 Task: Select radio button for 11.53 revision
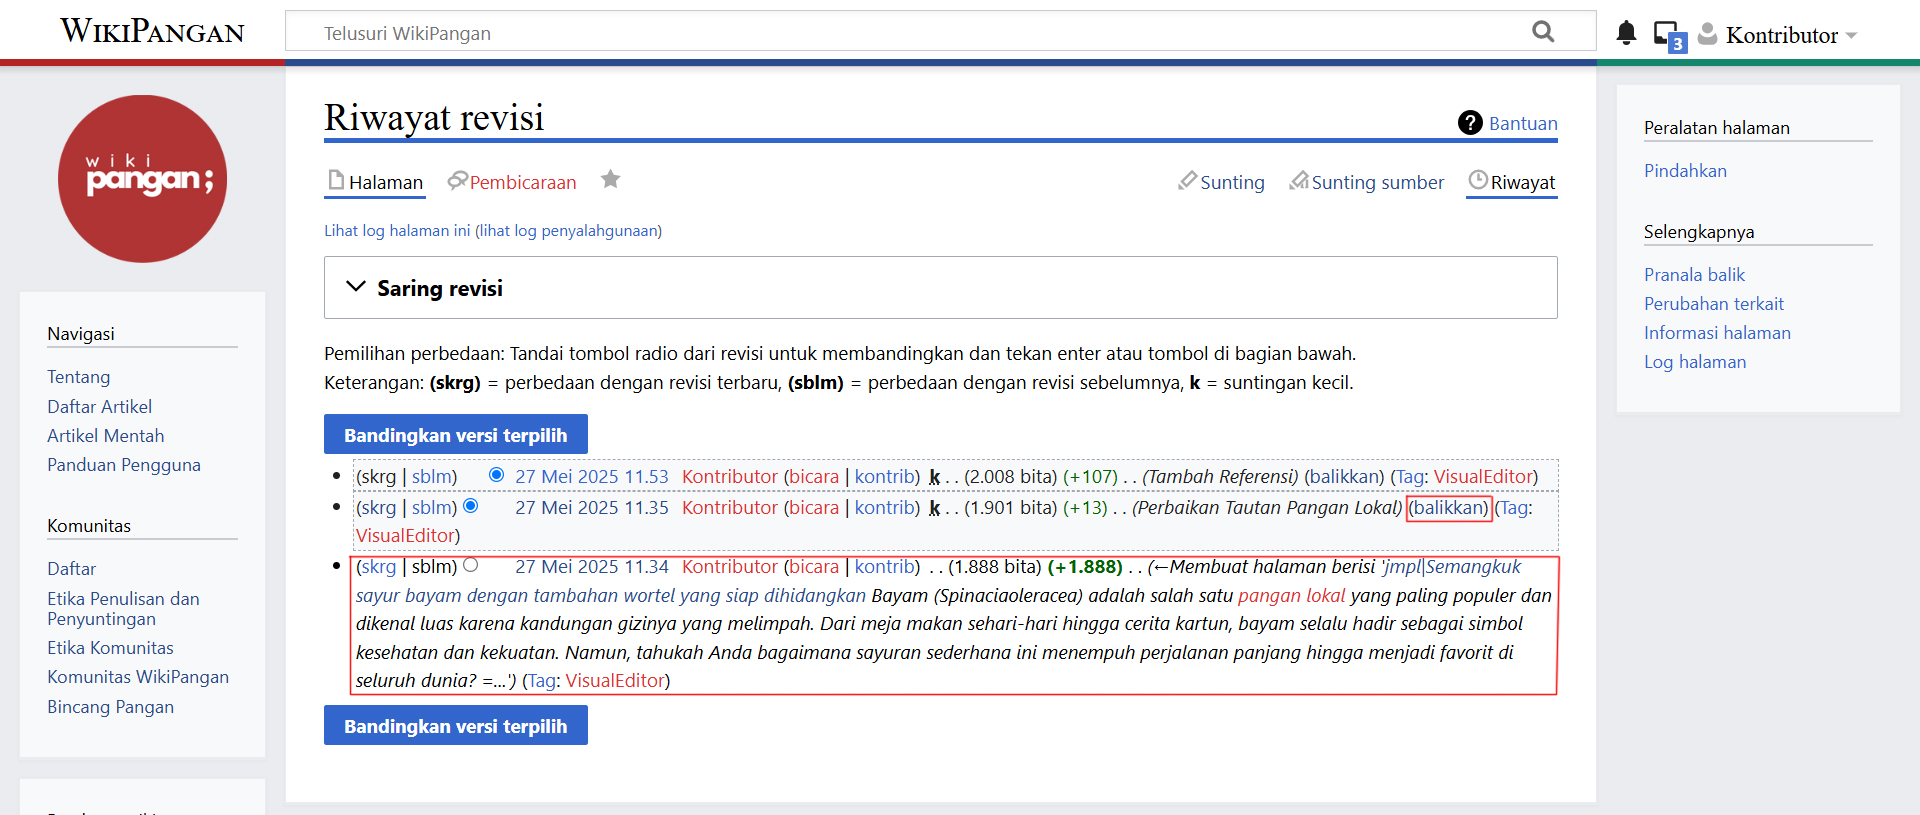tap(496, 475)
